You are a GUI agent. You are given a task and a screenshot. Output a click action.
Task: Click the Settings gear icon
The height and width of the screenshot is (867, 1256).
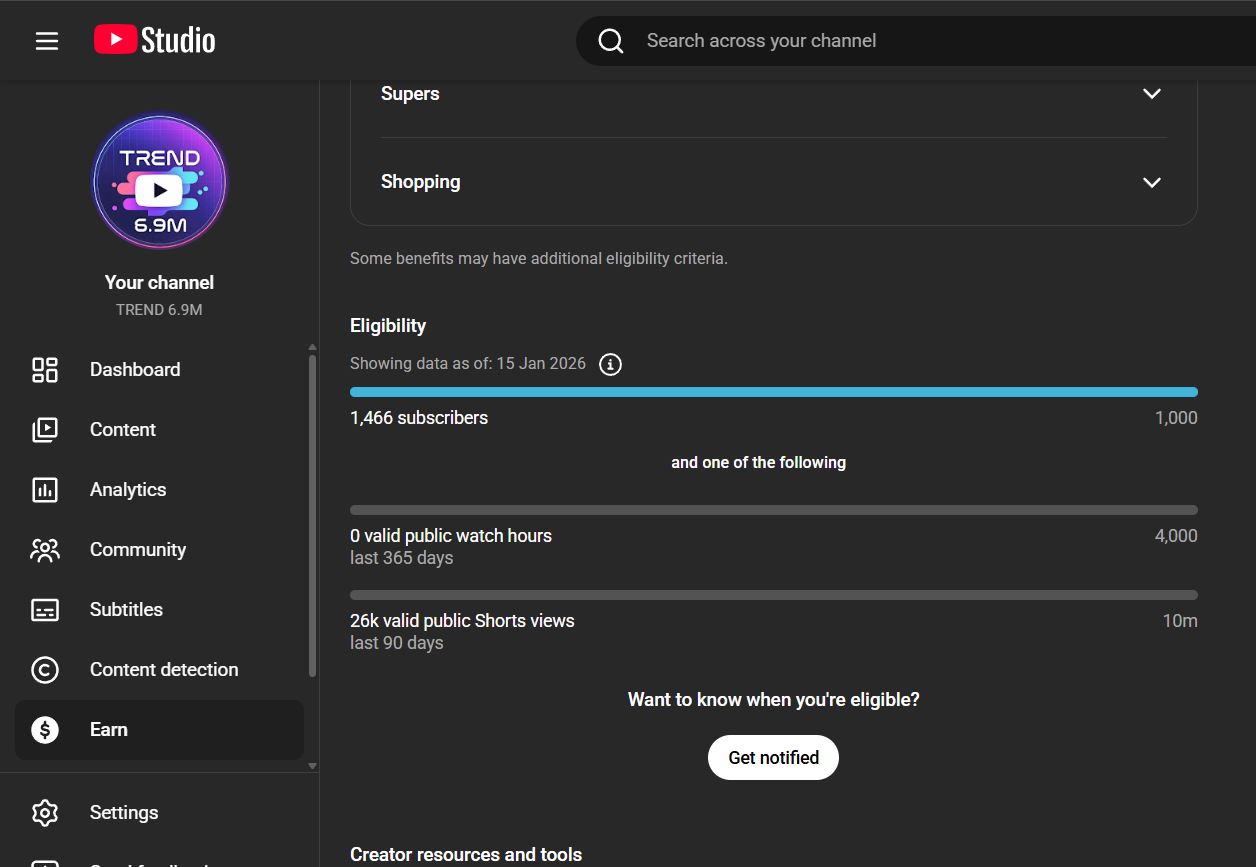pyautogui.click(x=45, y=813)
